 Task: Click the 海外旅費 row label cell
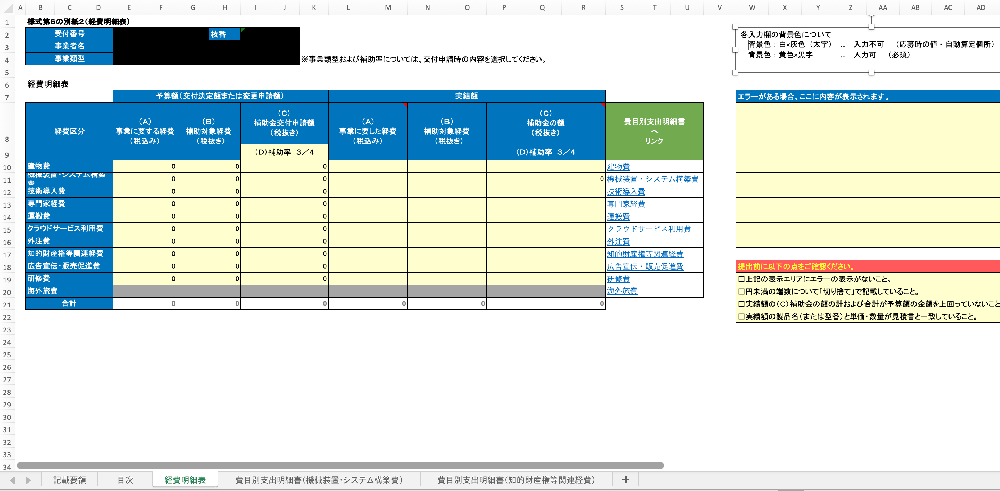tap(69, 291)
